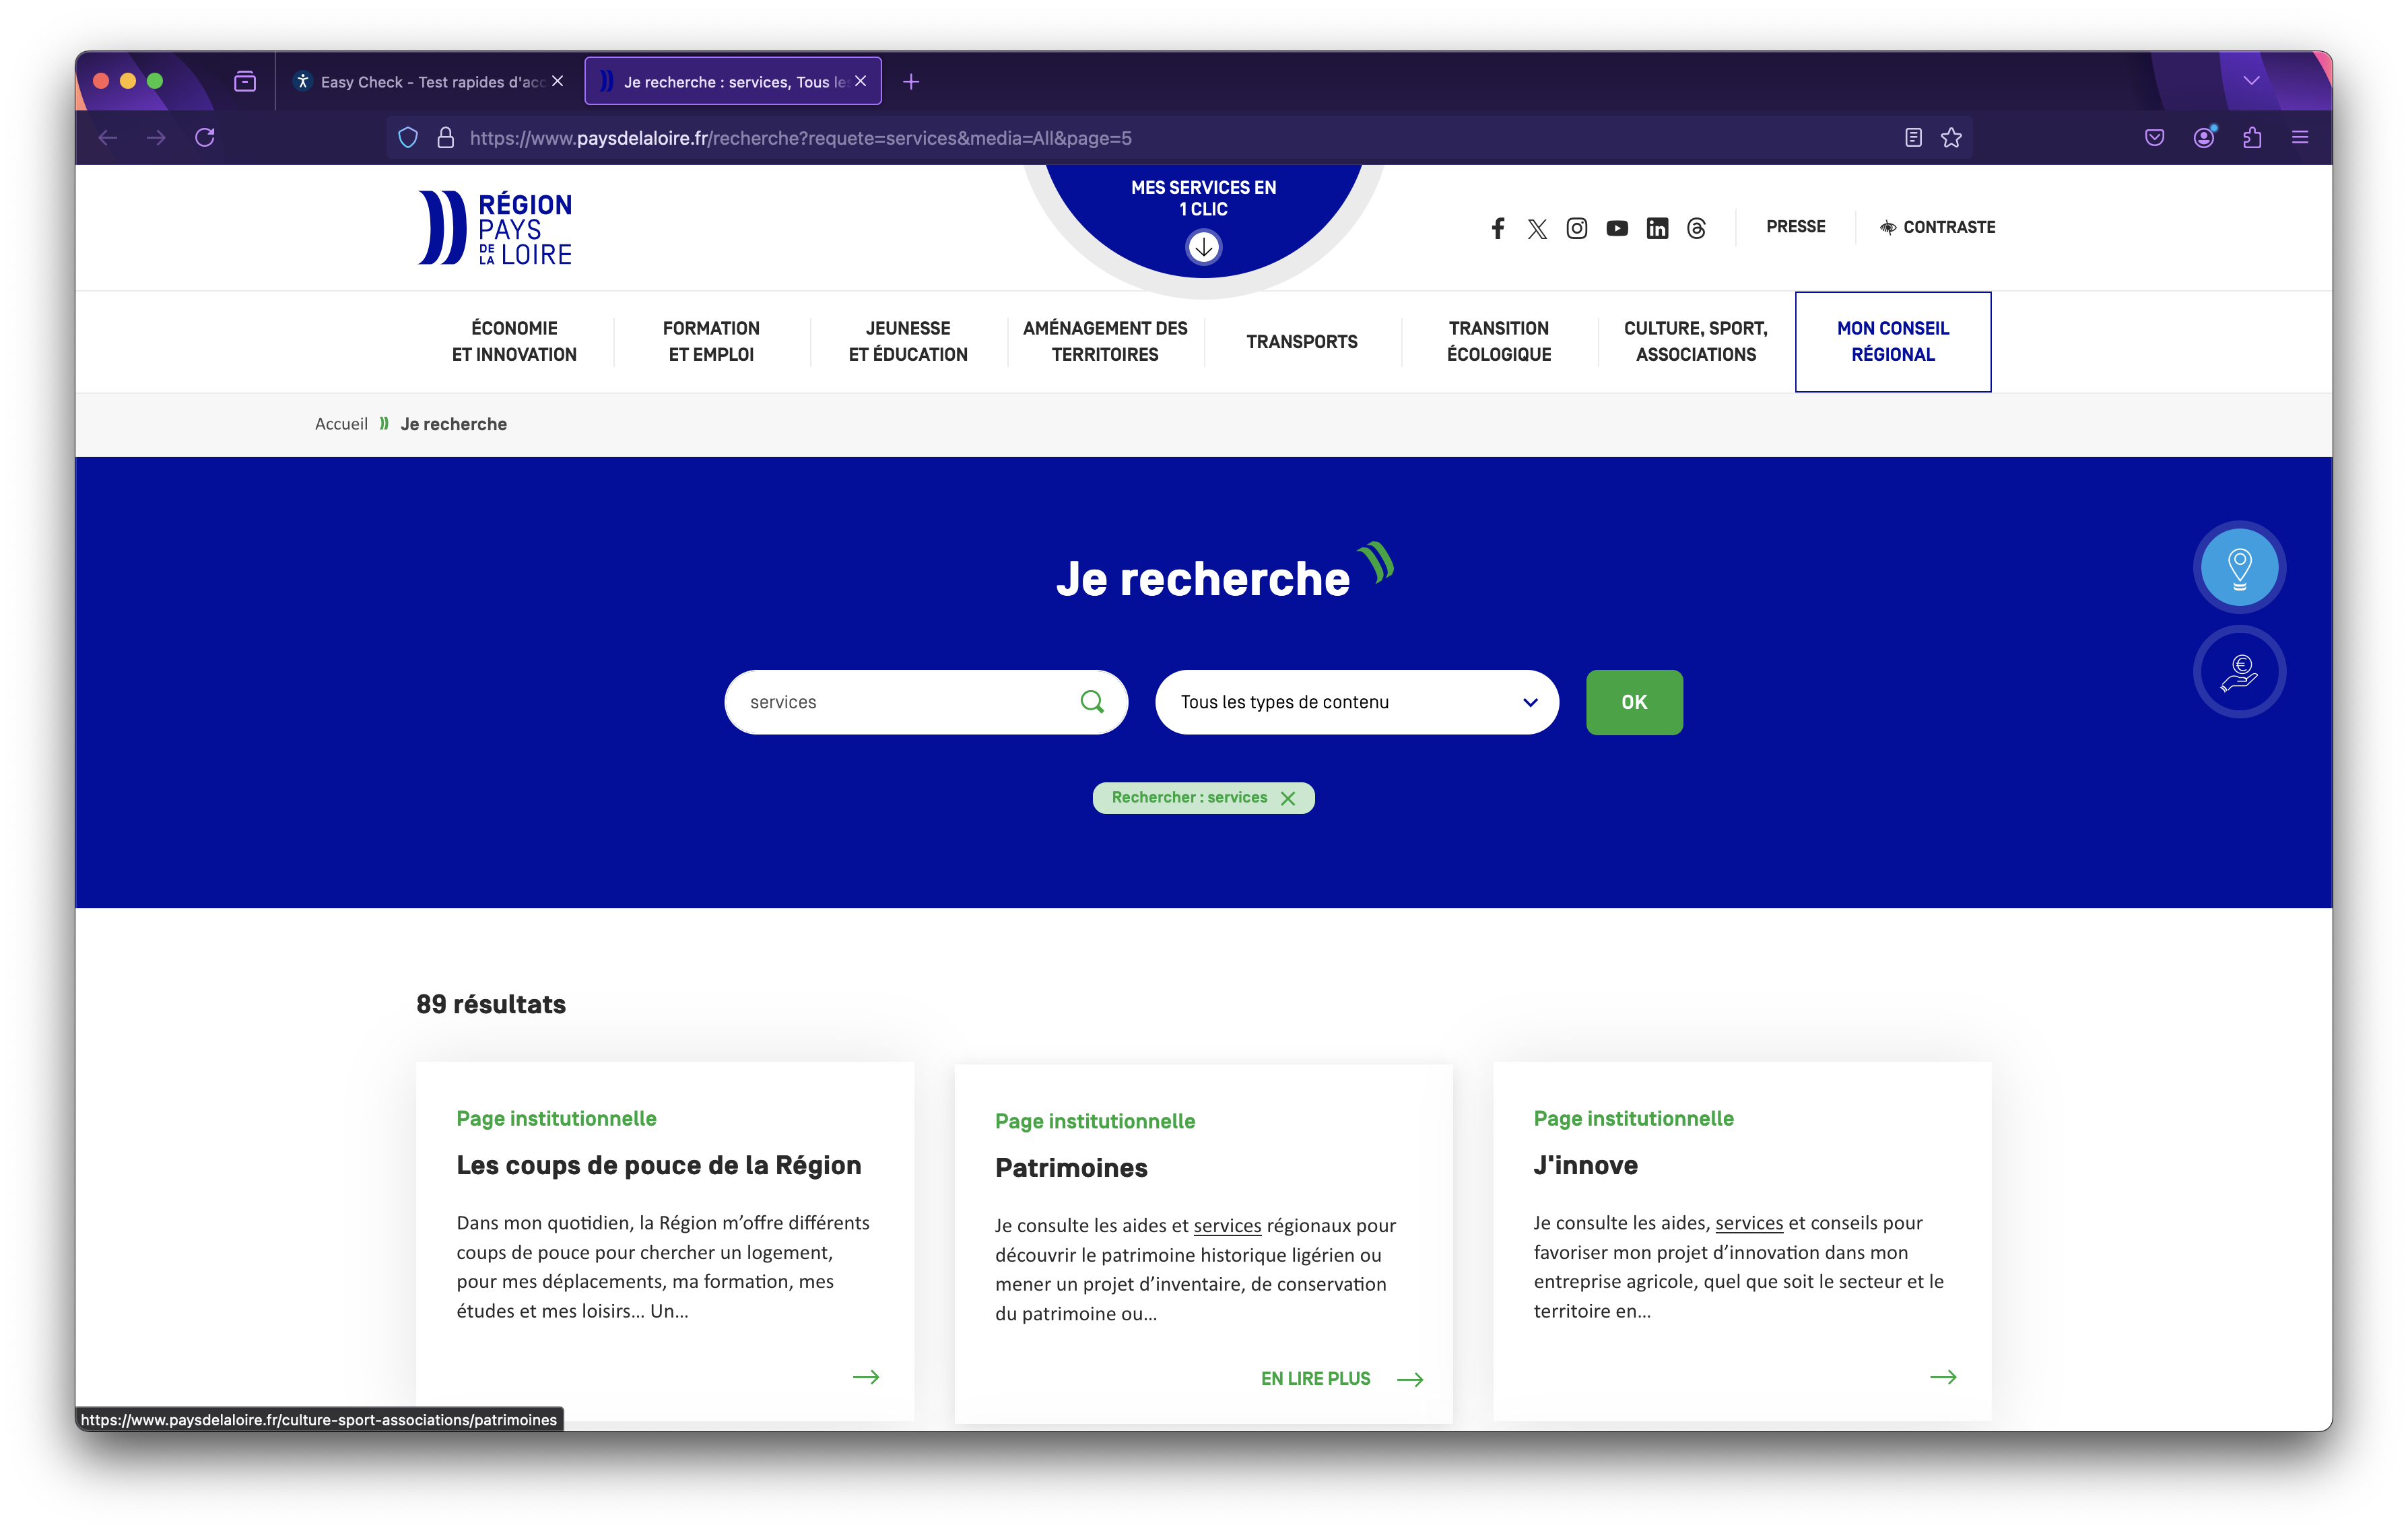
Task: Toggle reader view in the address bar
Action: pyautogui.click(x=1913, y=137)
